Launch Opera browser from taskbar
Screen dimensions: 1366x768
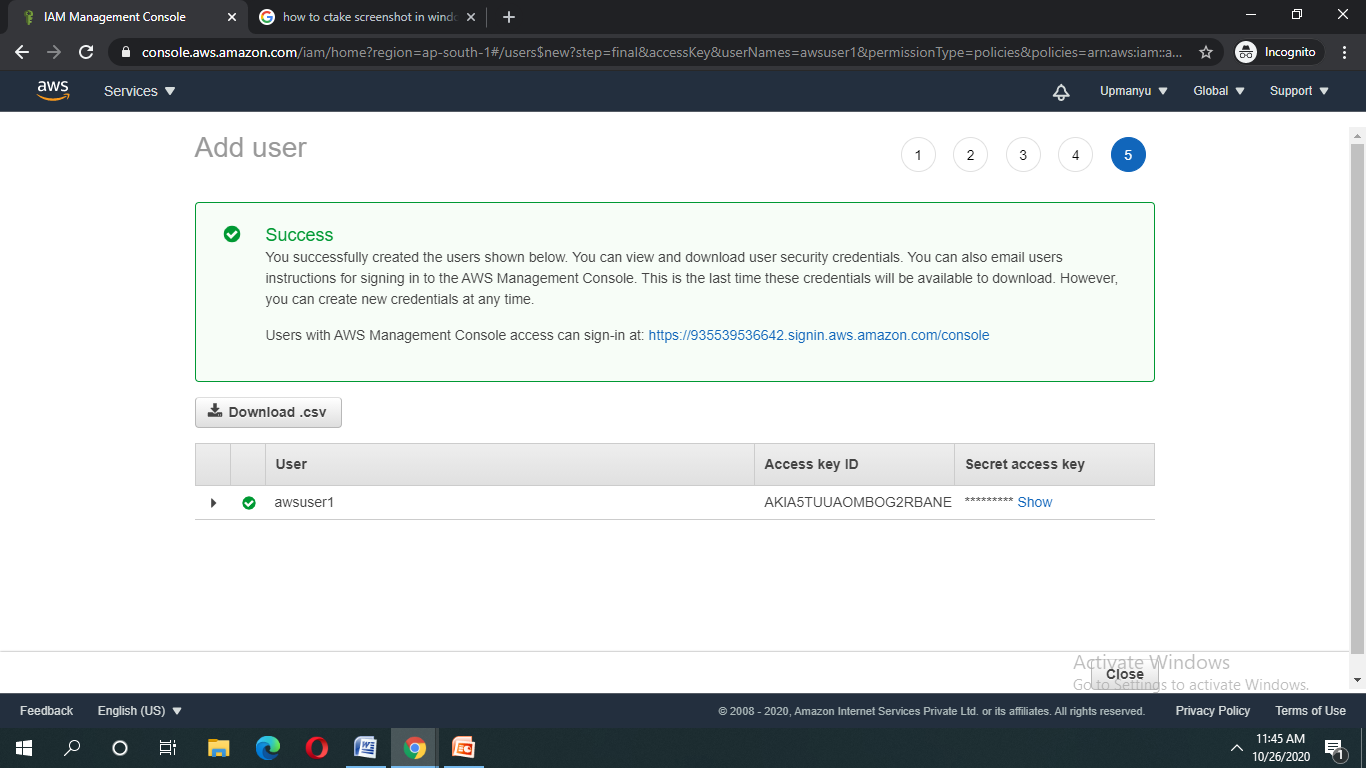[x=316, y=747]
